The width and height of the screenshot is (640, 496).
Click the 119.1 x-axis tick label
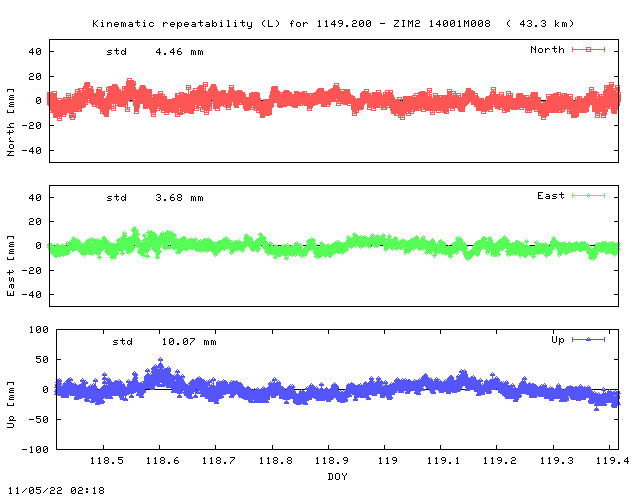[443, 461]
